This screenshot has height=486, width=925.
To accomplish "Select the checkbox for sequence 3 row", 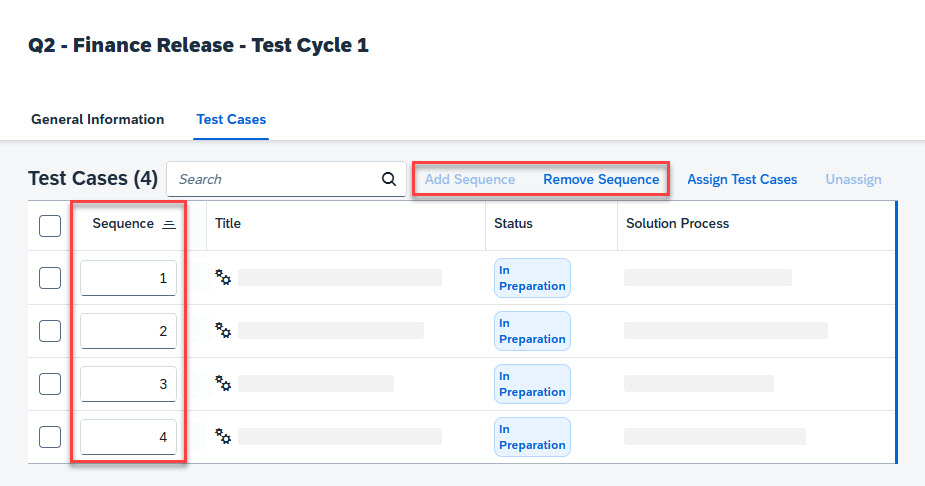I will click(50, 384).
